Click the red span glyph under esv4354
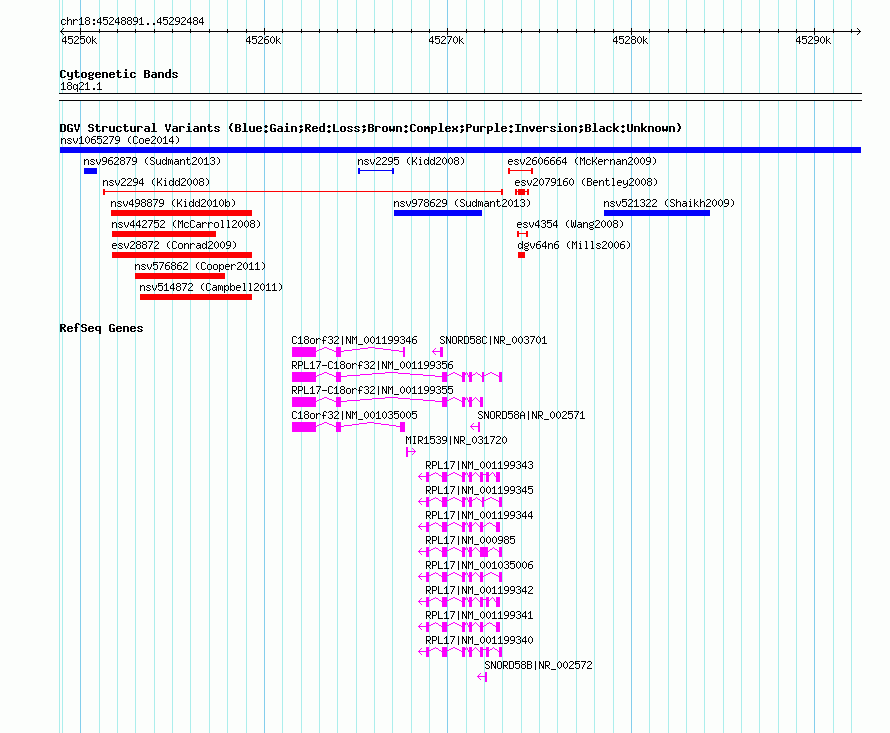This screenshot has height=733, width=890. pyautogui.click(x=523, y=234)
